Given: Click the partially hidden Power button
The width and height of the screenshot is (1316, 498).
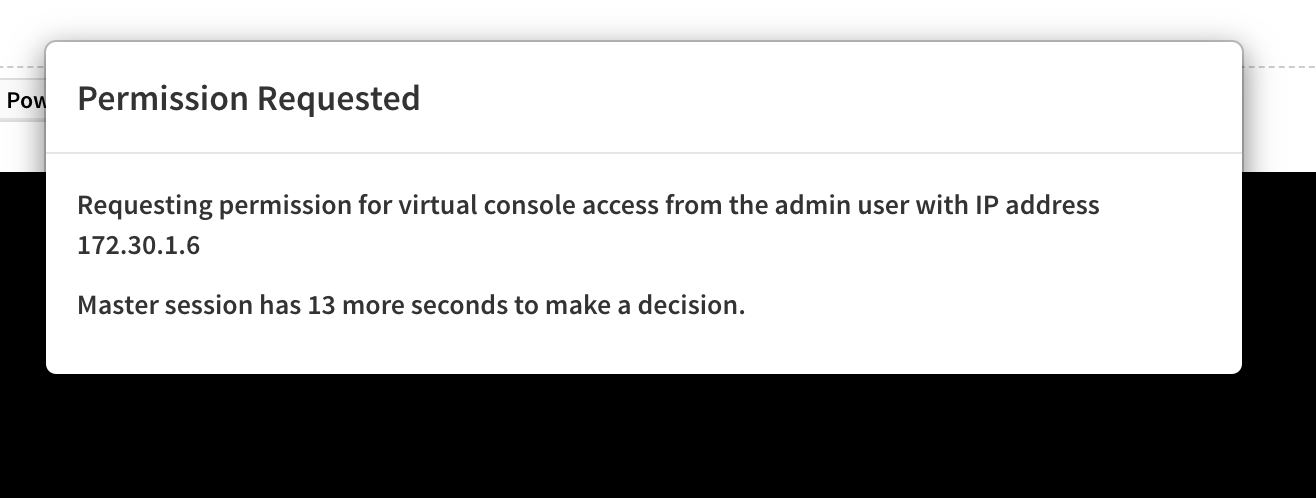Looking at the screenshot, I should (x=22, y=101).
